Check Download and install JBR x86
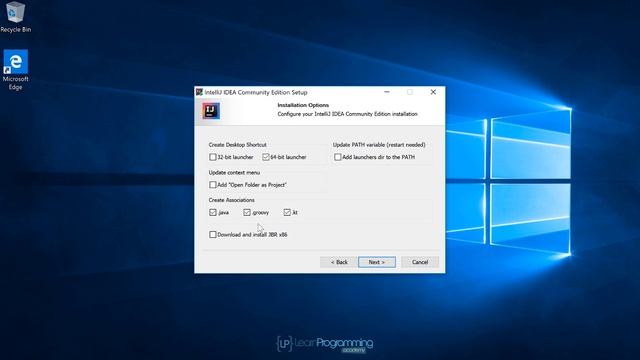Viewport: 640px width, 360px height. (x=213, y=235)
